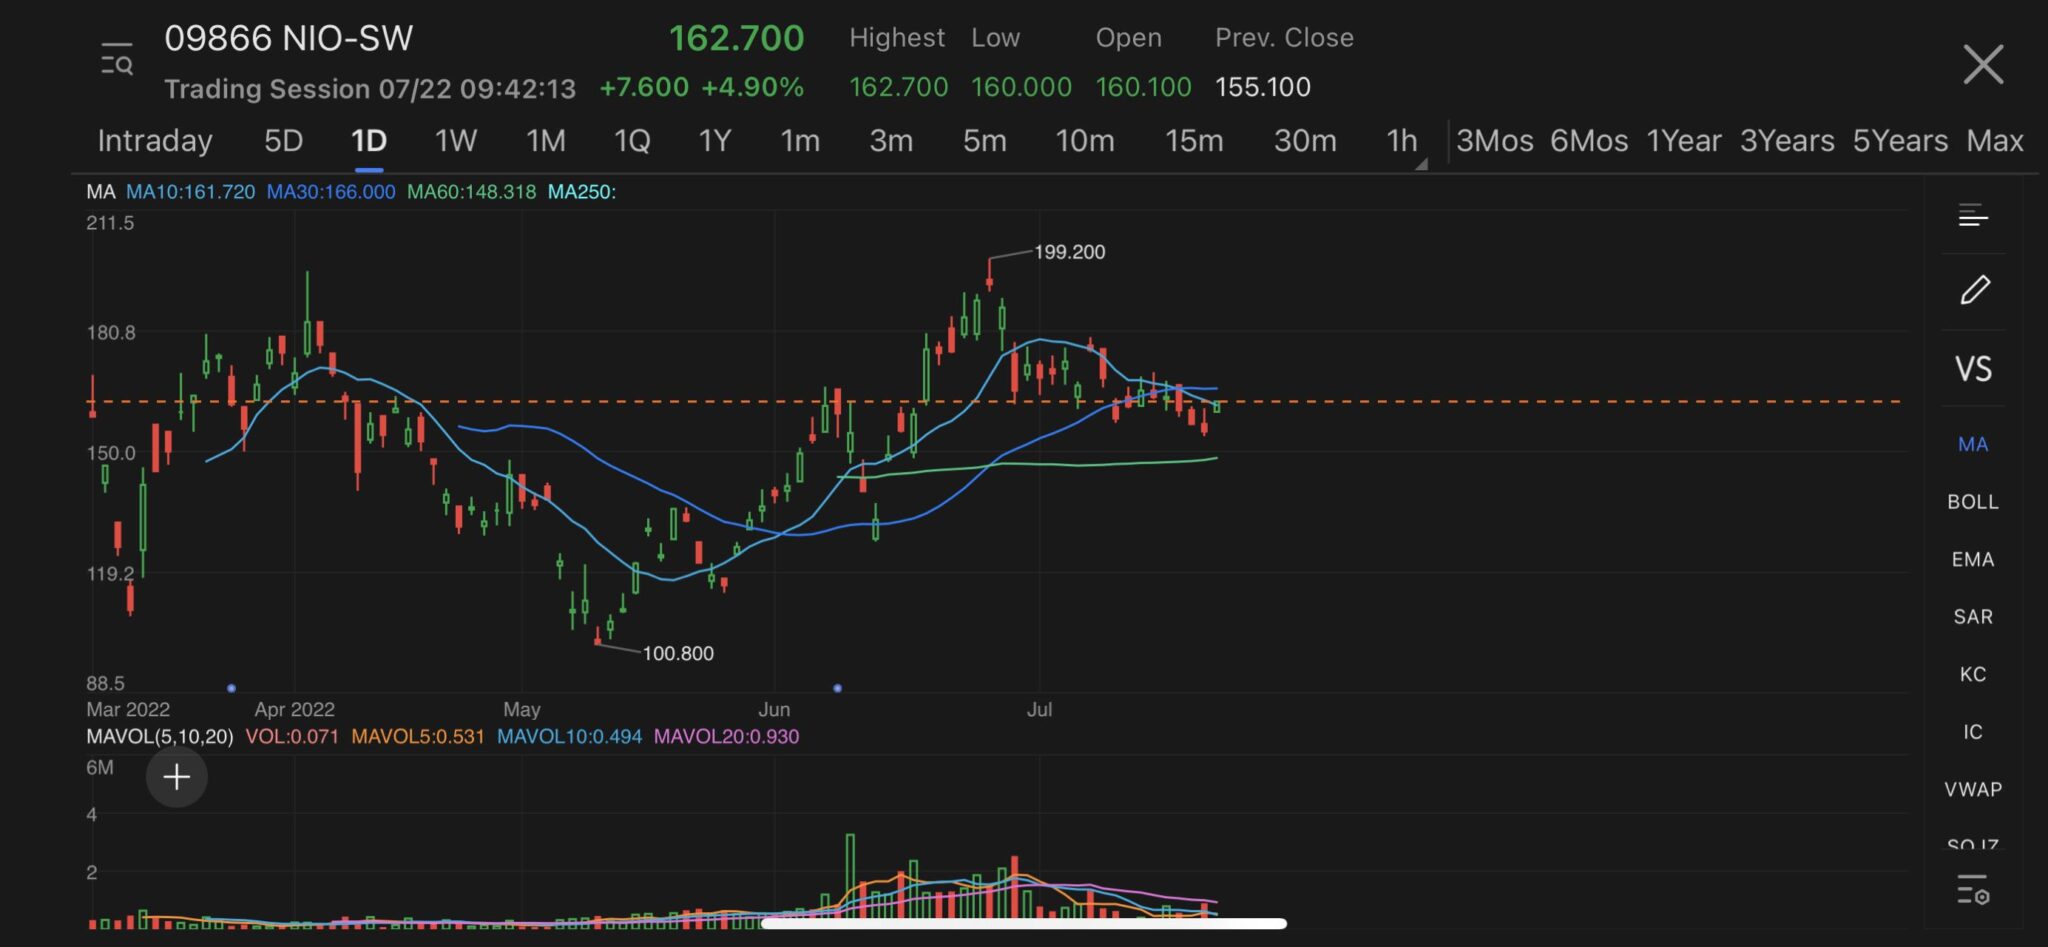Open the drawing pencil tool
Screen dimensions: 2048x947
(x=1974, y=290)
